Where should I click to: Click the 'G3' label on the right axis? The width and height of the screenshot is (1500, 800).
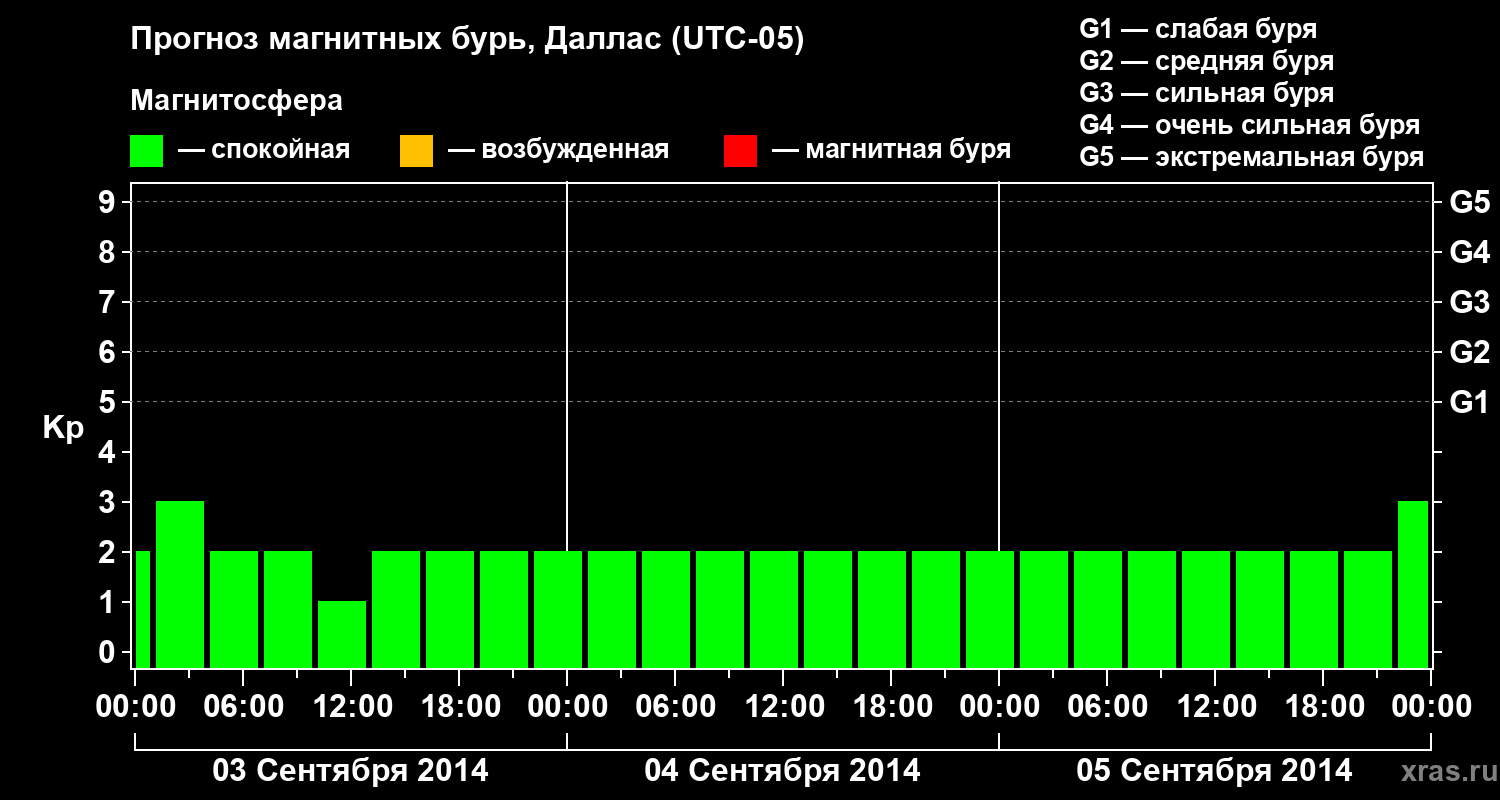tap(1469, 302)
